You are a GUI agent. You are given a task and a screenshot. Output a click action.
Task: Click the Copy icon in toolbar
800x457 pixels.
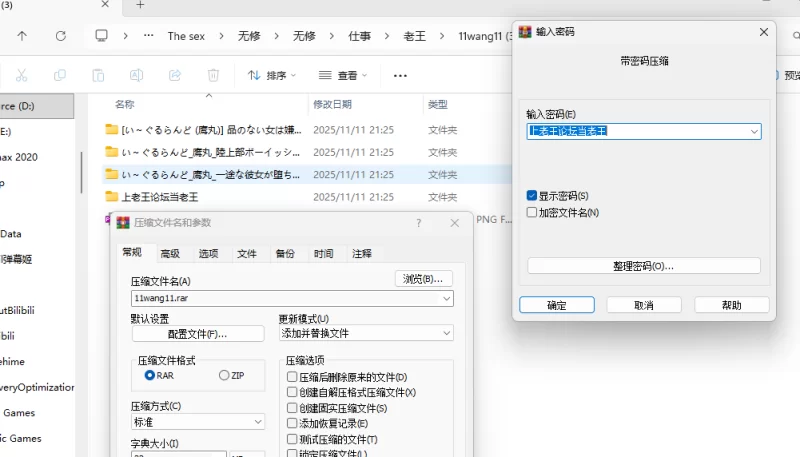pyautogui.click(x=60, y=75)
